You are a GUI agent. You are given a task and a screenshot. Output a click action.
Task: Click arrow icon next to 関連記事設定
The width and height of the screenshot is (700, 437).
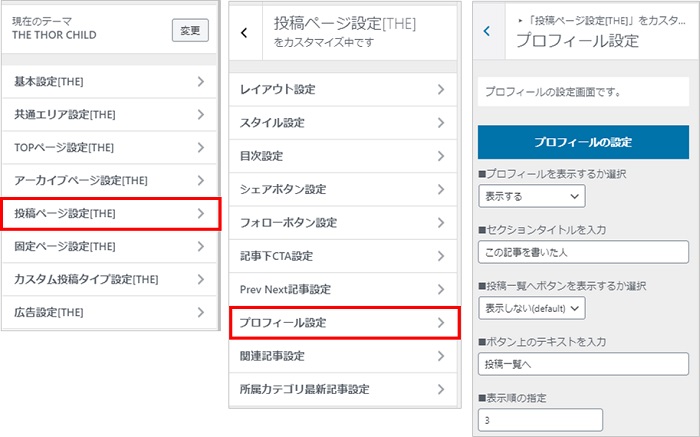click(441, 356)
